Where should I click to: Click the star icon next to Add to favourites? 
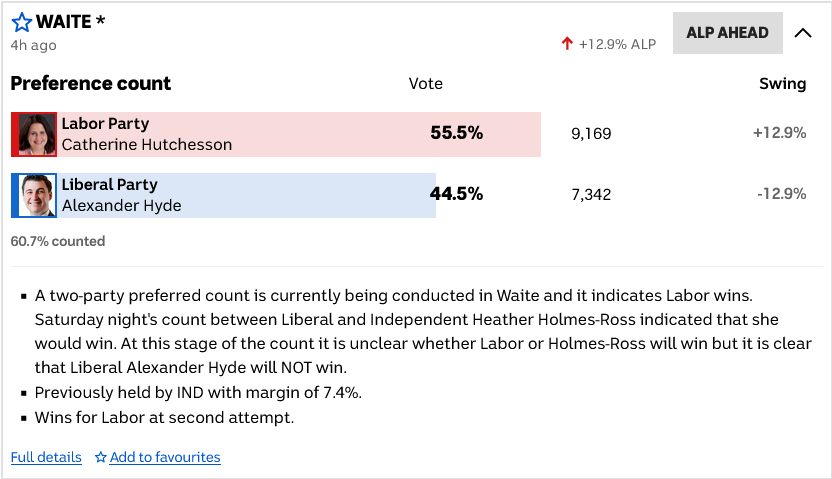(101, 457)
